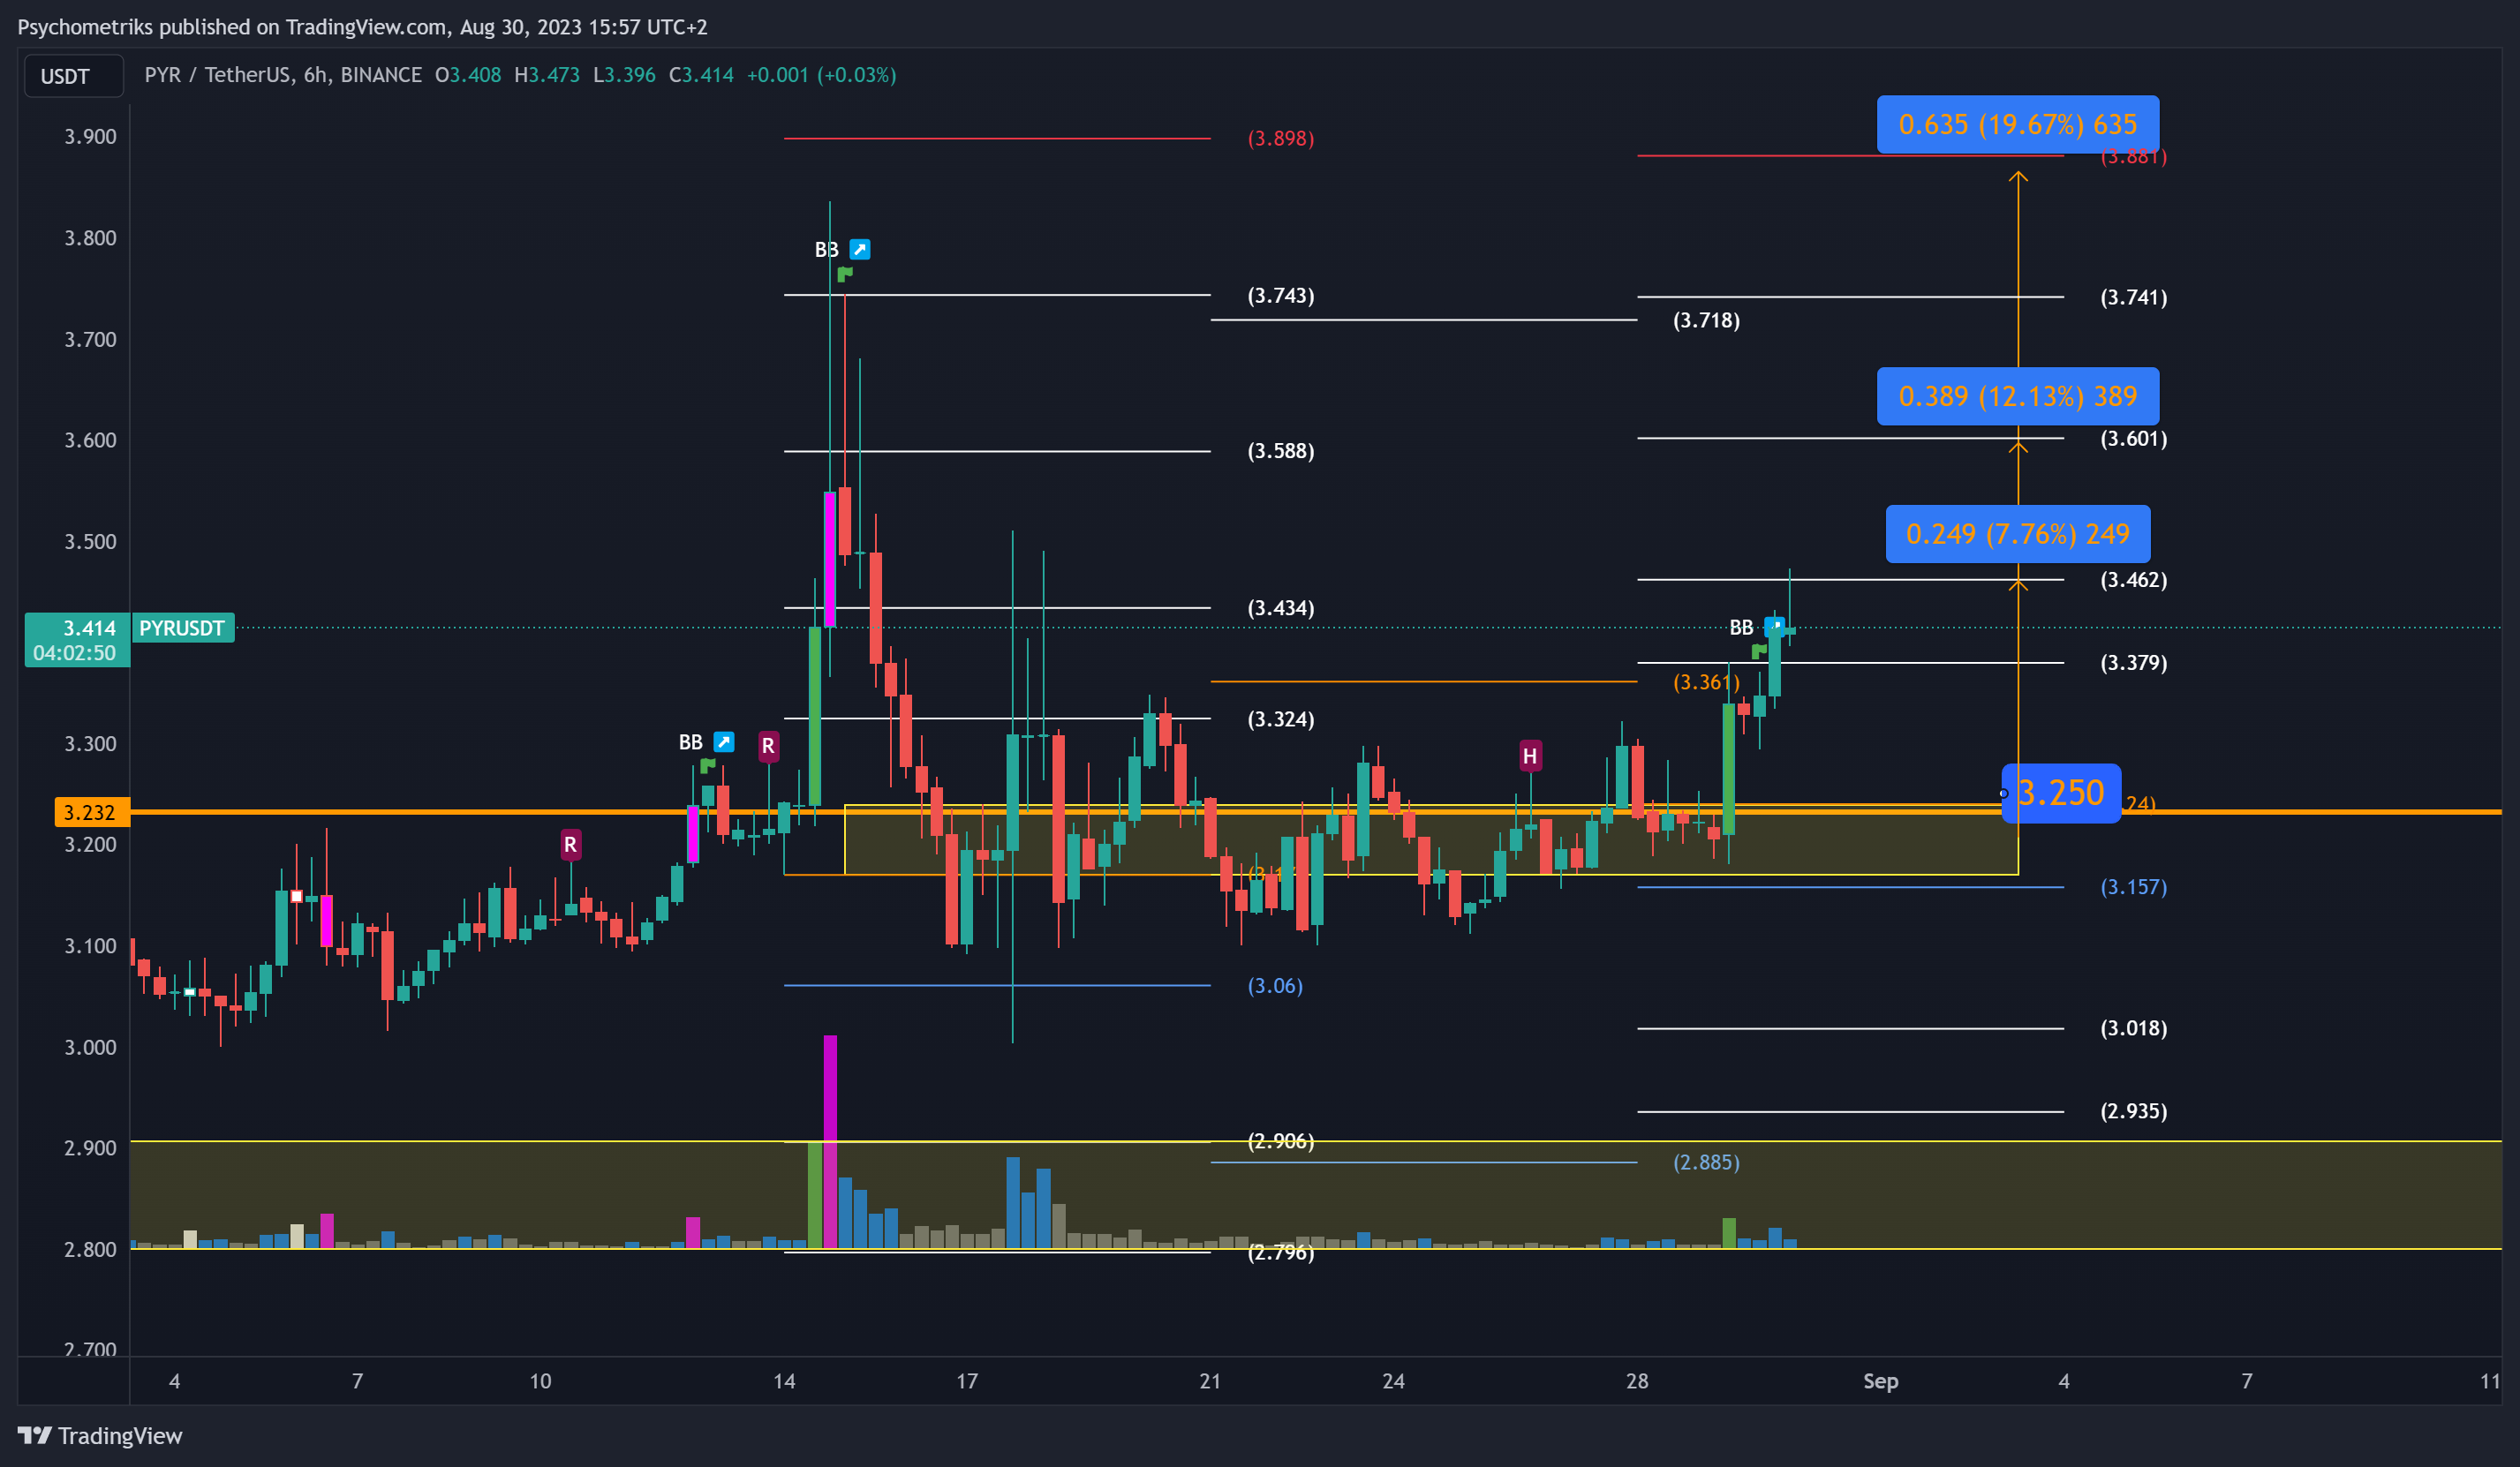Click the blue 3.250 price label
This screenshot has height=1467, width=2520.
tap(2061, 793)
